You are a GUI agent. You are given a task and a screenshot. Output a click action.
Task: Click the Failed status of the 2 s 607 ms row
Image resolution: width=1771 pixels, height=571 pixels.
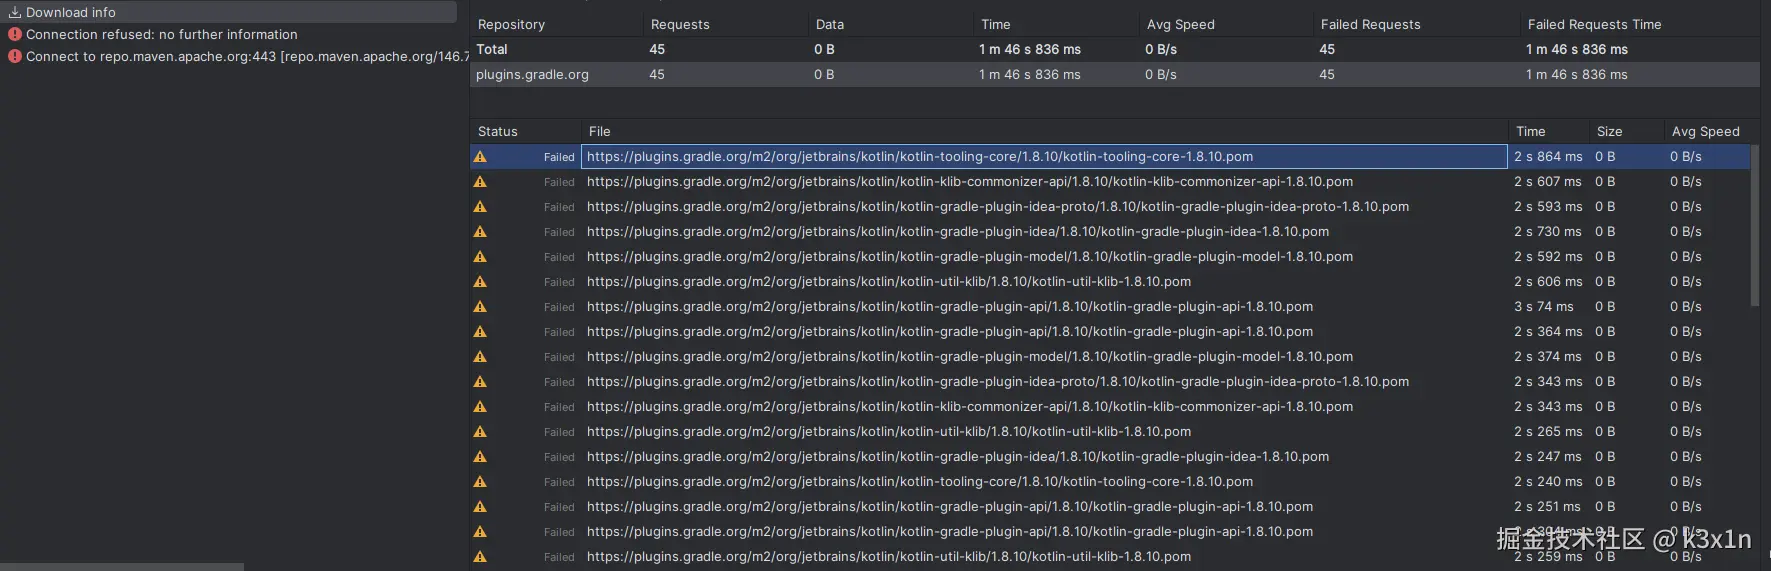(x=559, y=182)
